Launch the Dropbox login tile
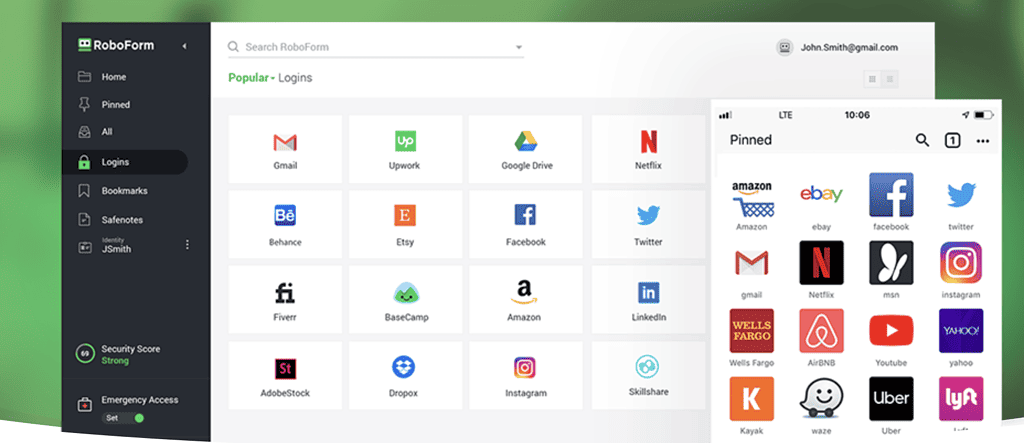1024x443 pixels. pyautogui.click(x=405, y=375)
